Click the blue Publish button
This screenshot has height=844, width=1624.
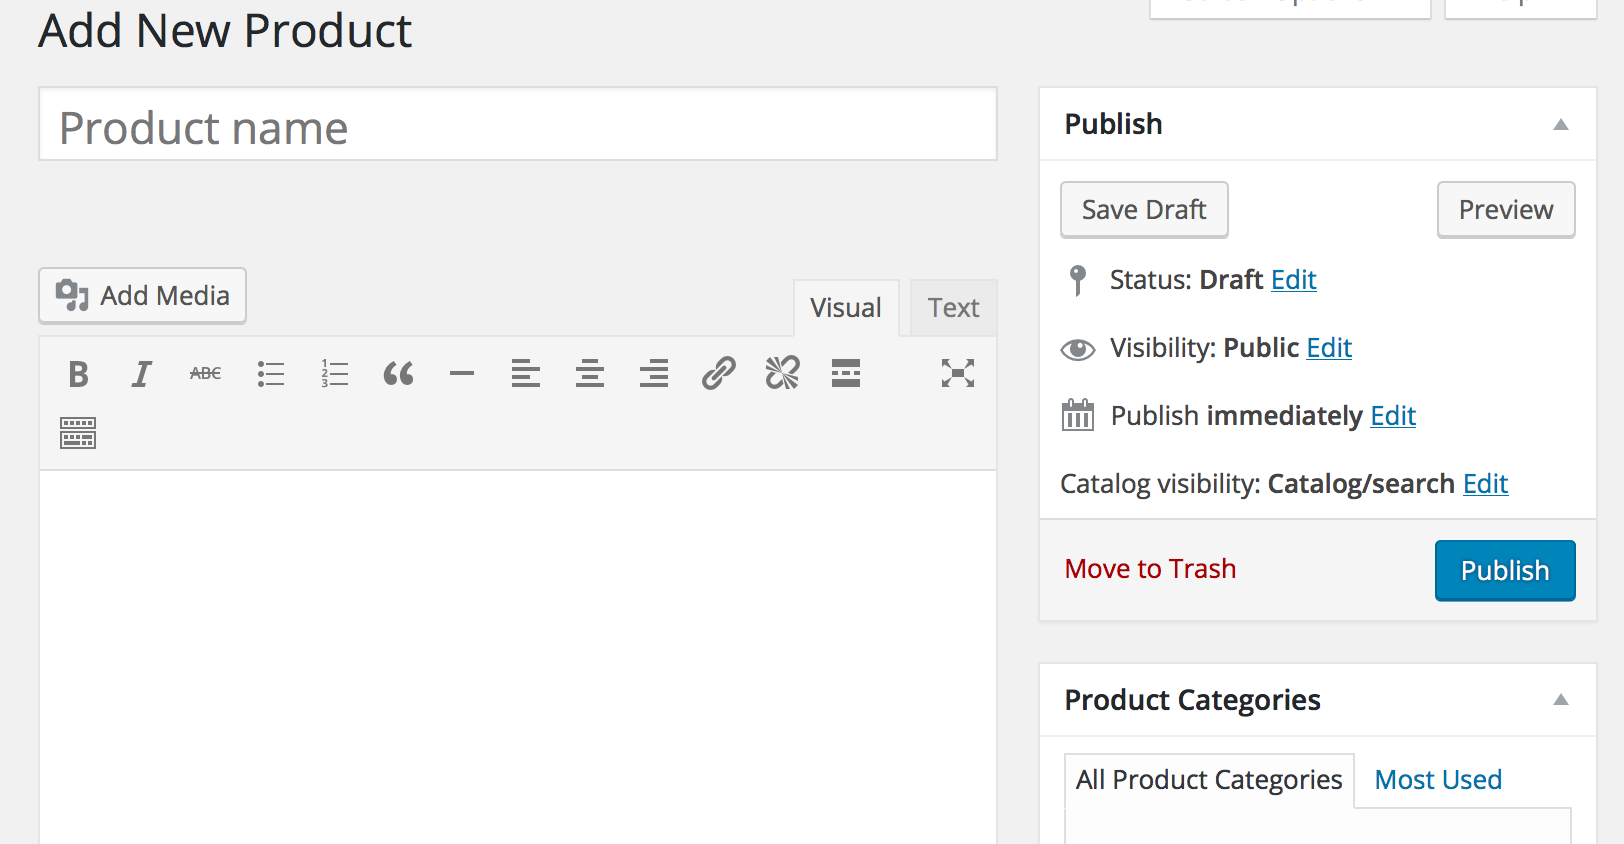[x=1504, y=570]
